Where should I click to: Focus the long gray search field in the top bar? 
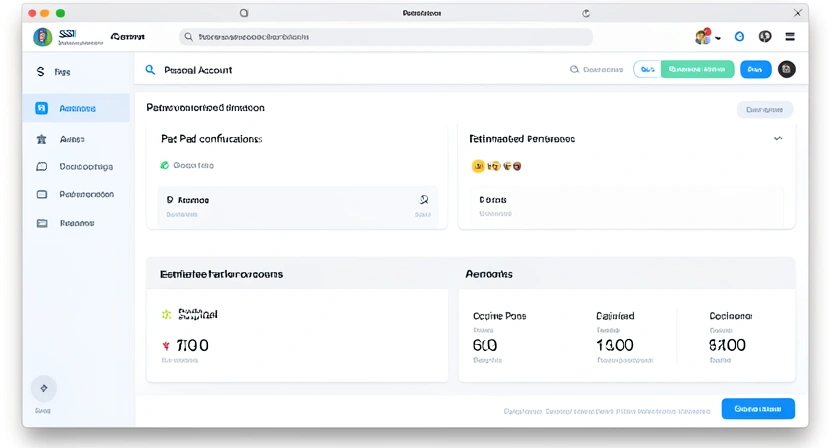[386, 37]
